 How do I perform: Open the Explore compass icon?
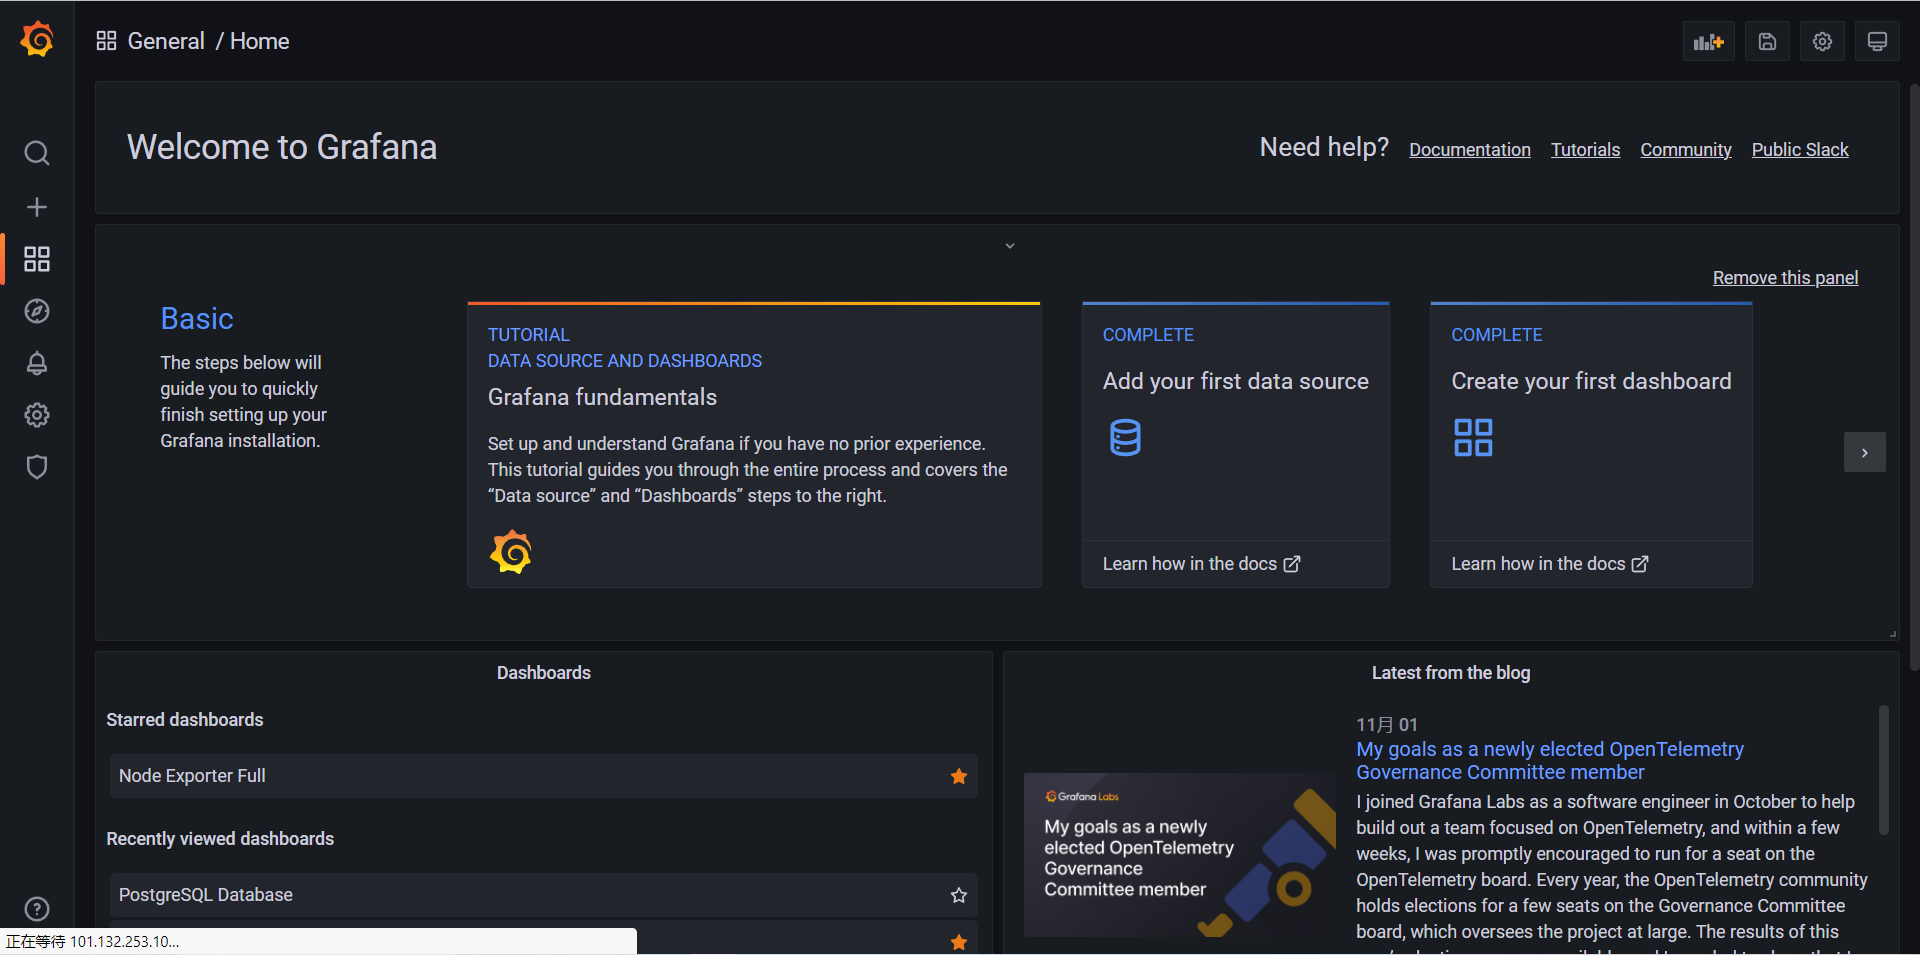37,311
